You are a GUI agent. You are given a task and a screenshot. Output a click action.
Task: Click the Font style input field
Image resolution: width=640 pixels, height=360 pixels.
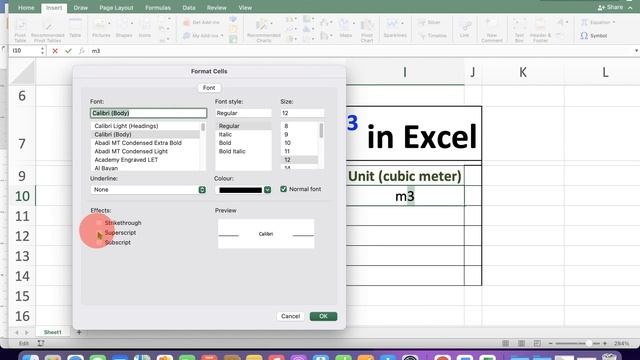[x=243, y=113]
